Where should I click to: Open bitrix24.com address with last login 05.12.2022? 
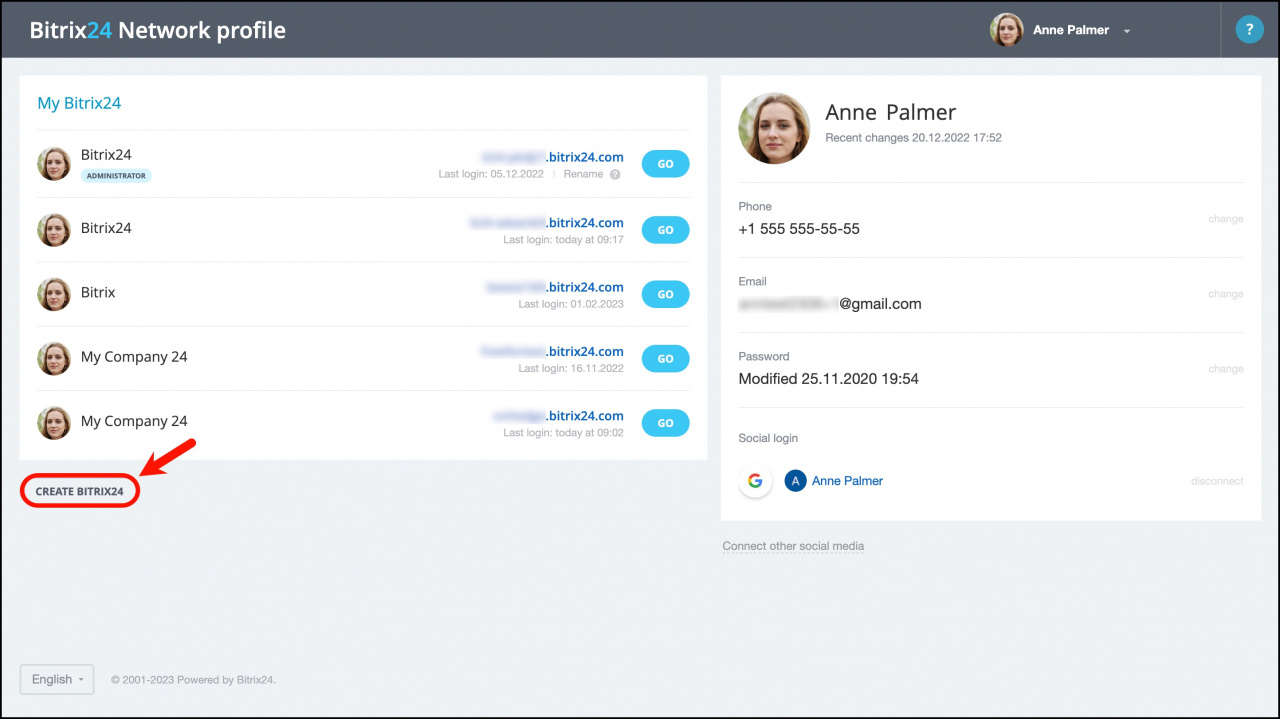pyautogui.click(x=553, y=157)
